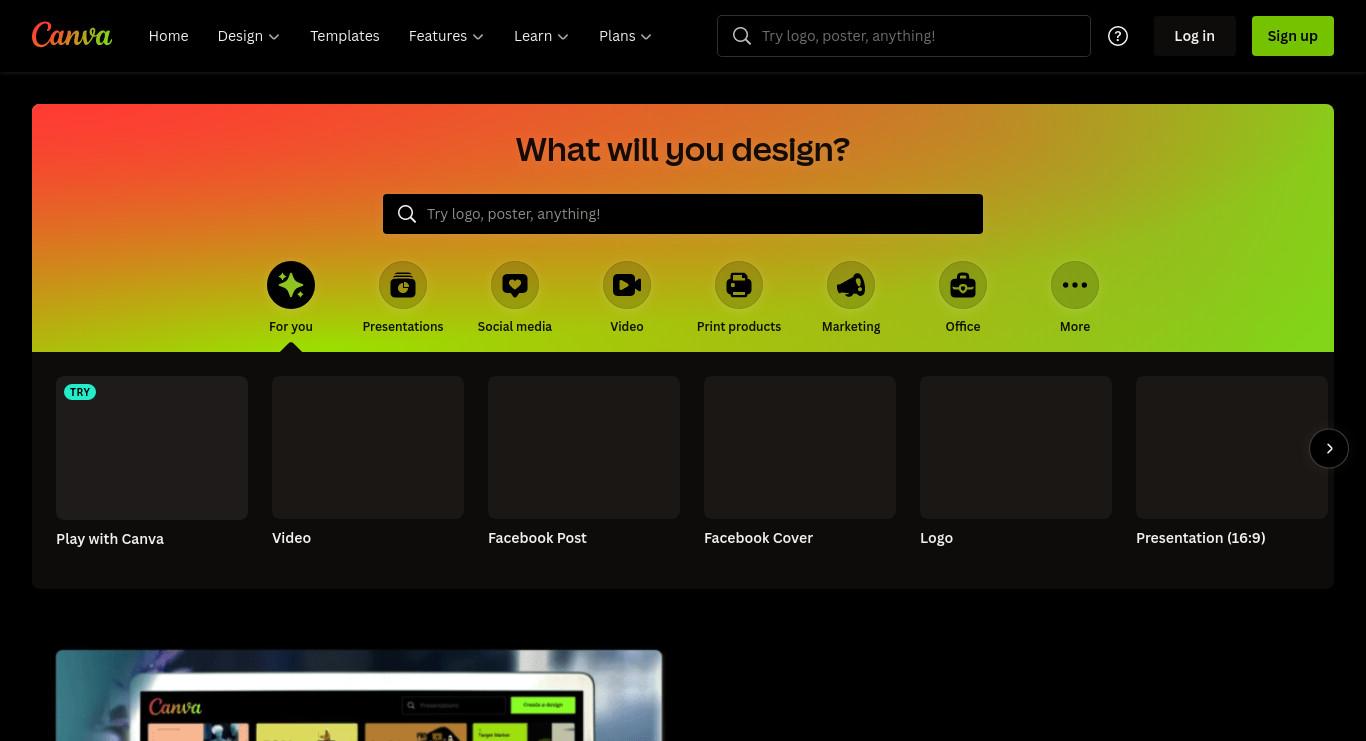Click the Log in button
1366x741 pixels.
1194,36
